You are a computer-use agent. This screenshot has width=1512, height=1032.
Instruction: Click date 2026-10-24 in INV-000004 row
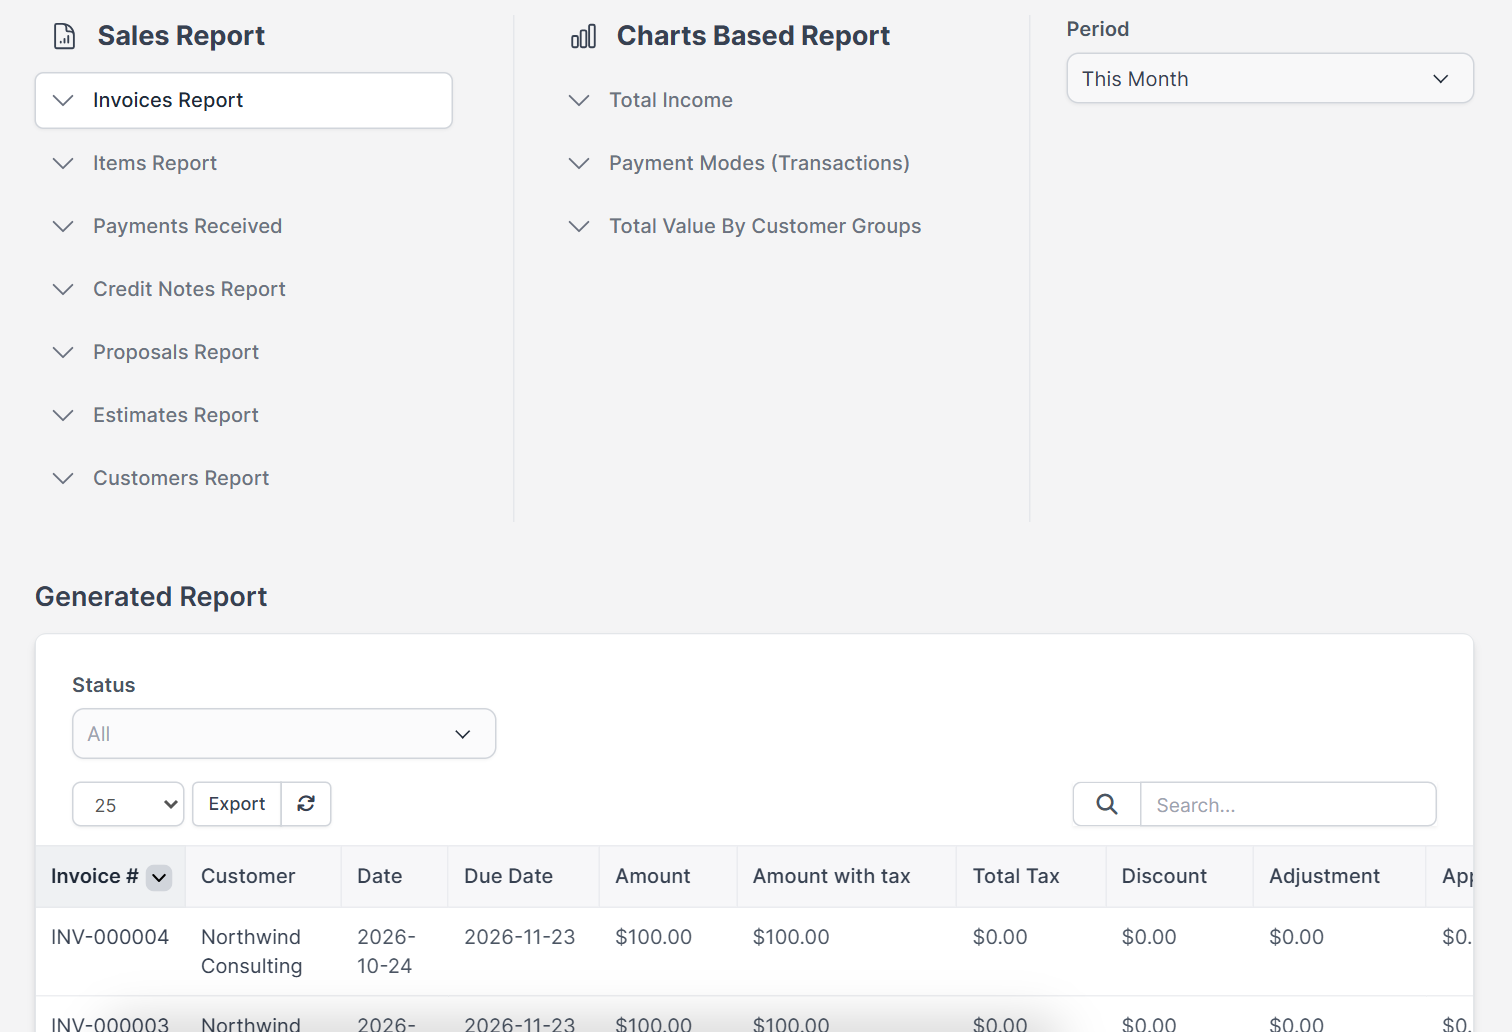click(386, 951)
